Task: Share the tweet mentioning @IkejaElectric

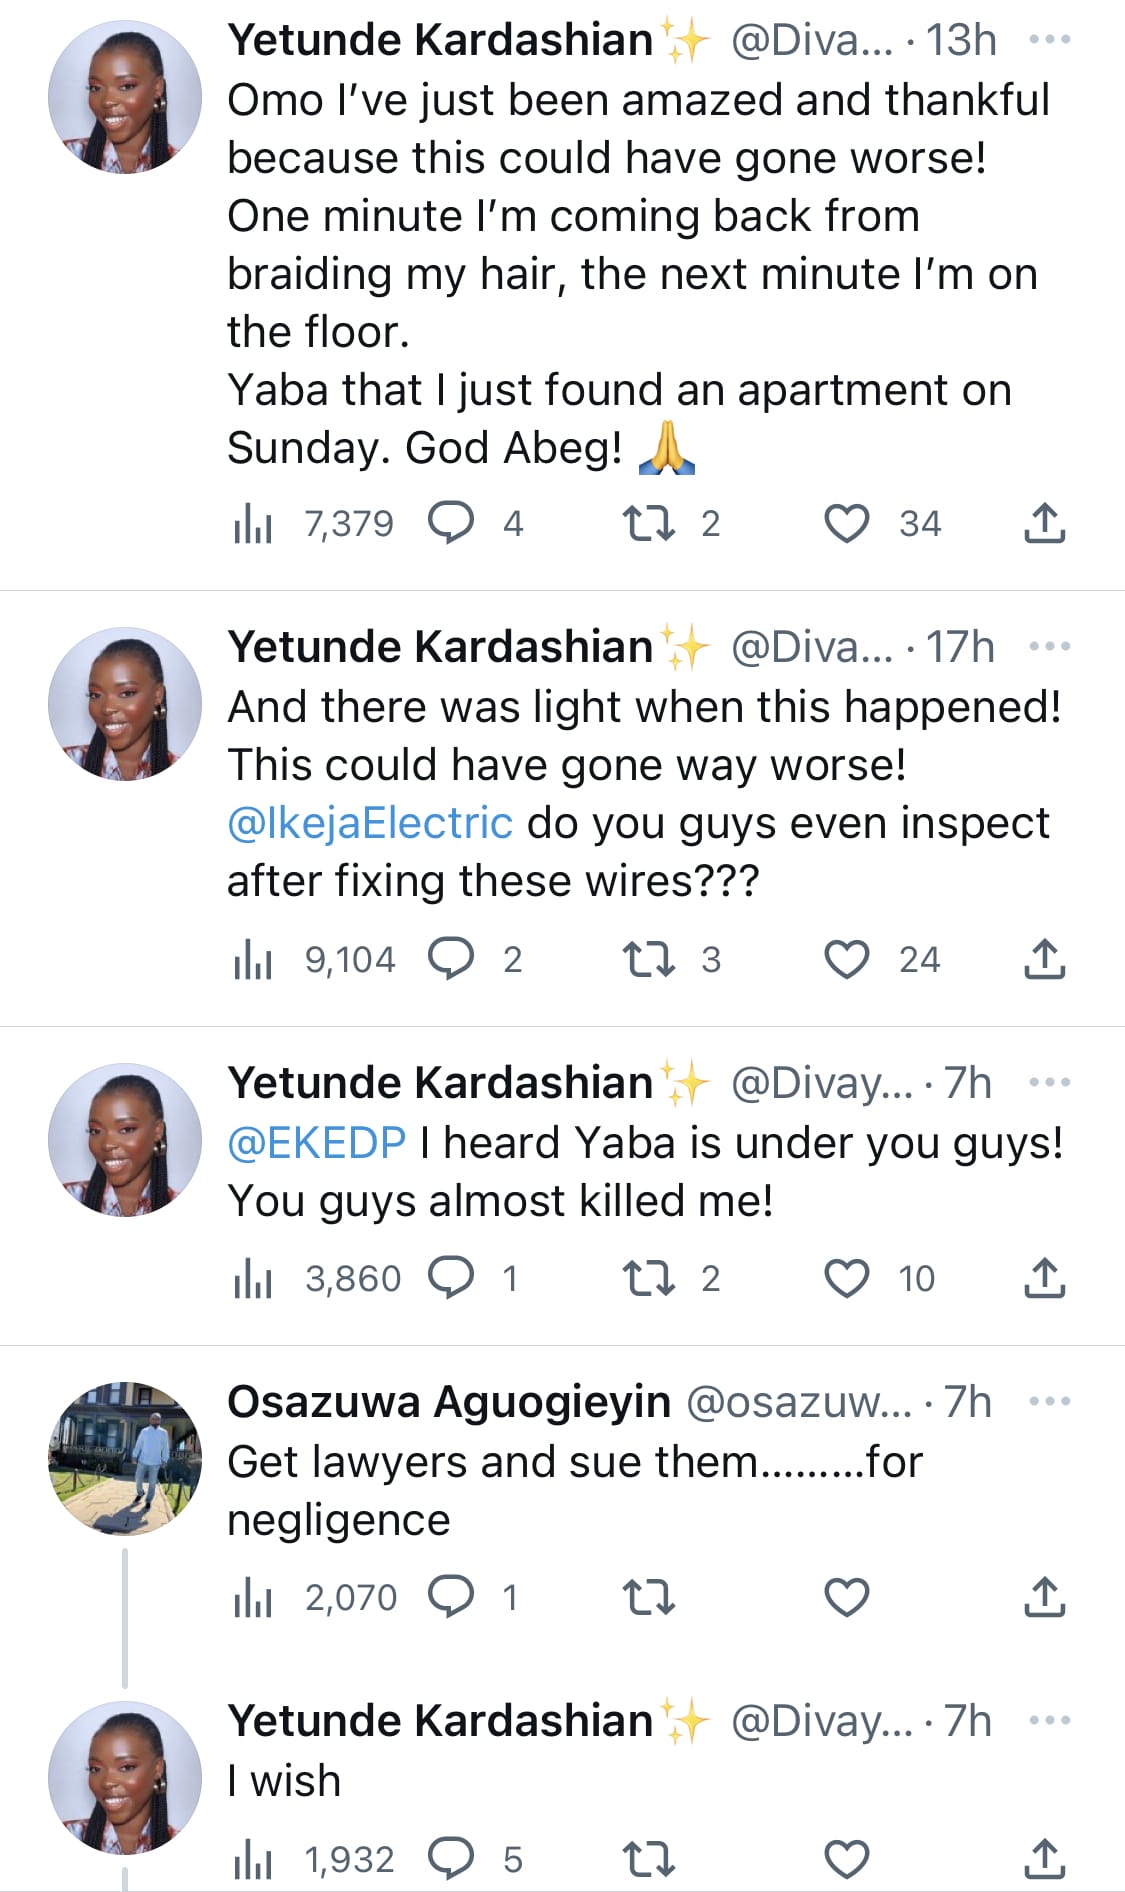Action: point(1044,960)
